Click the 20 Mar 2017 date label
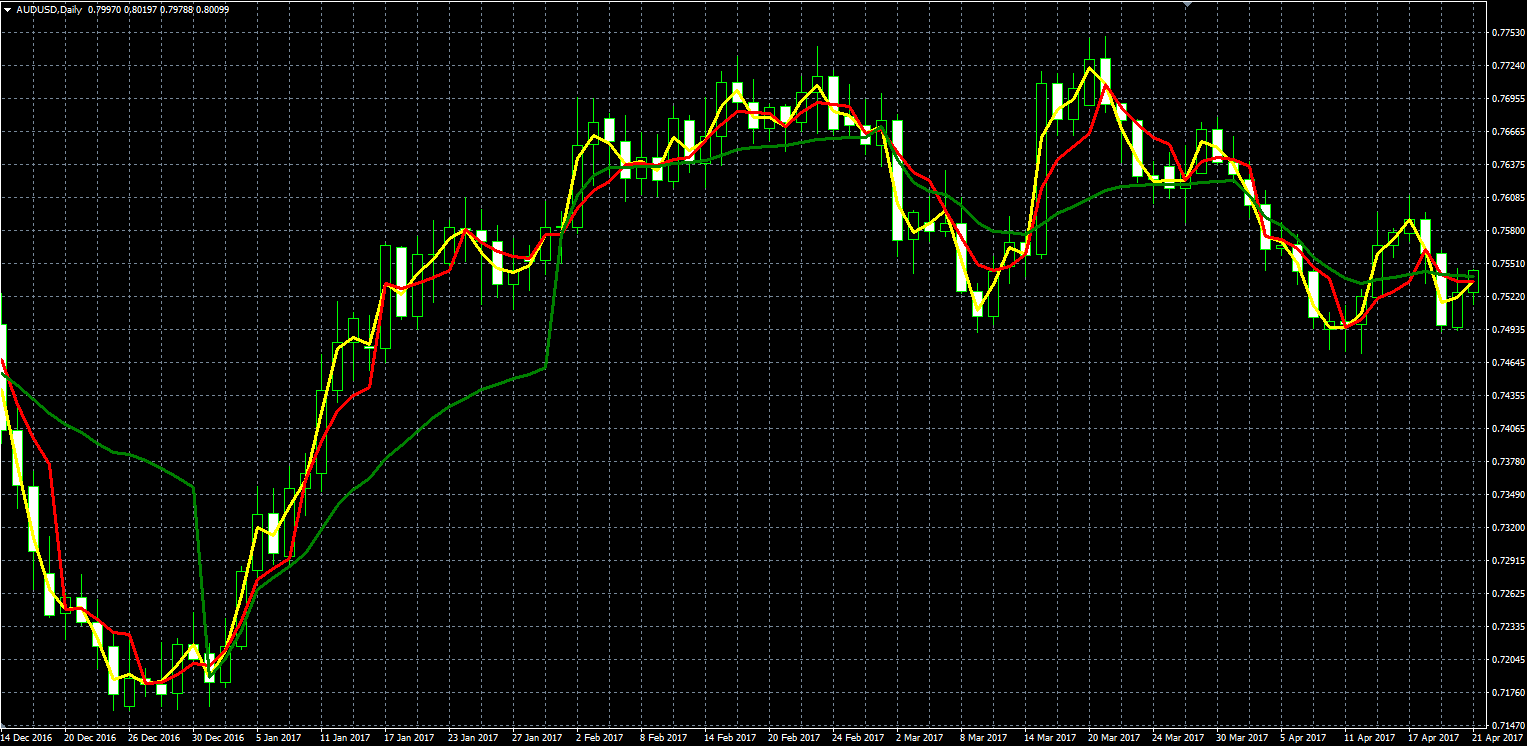This screenshot has width=1527, height=746. [1114, 738]
